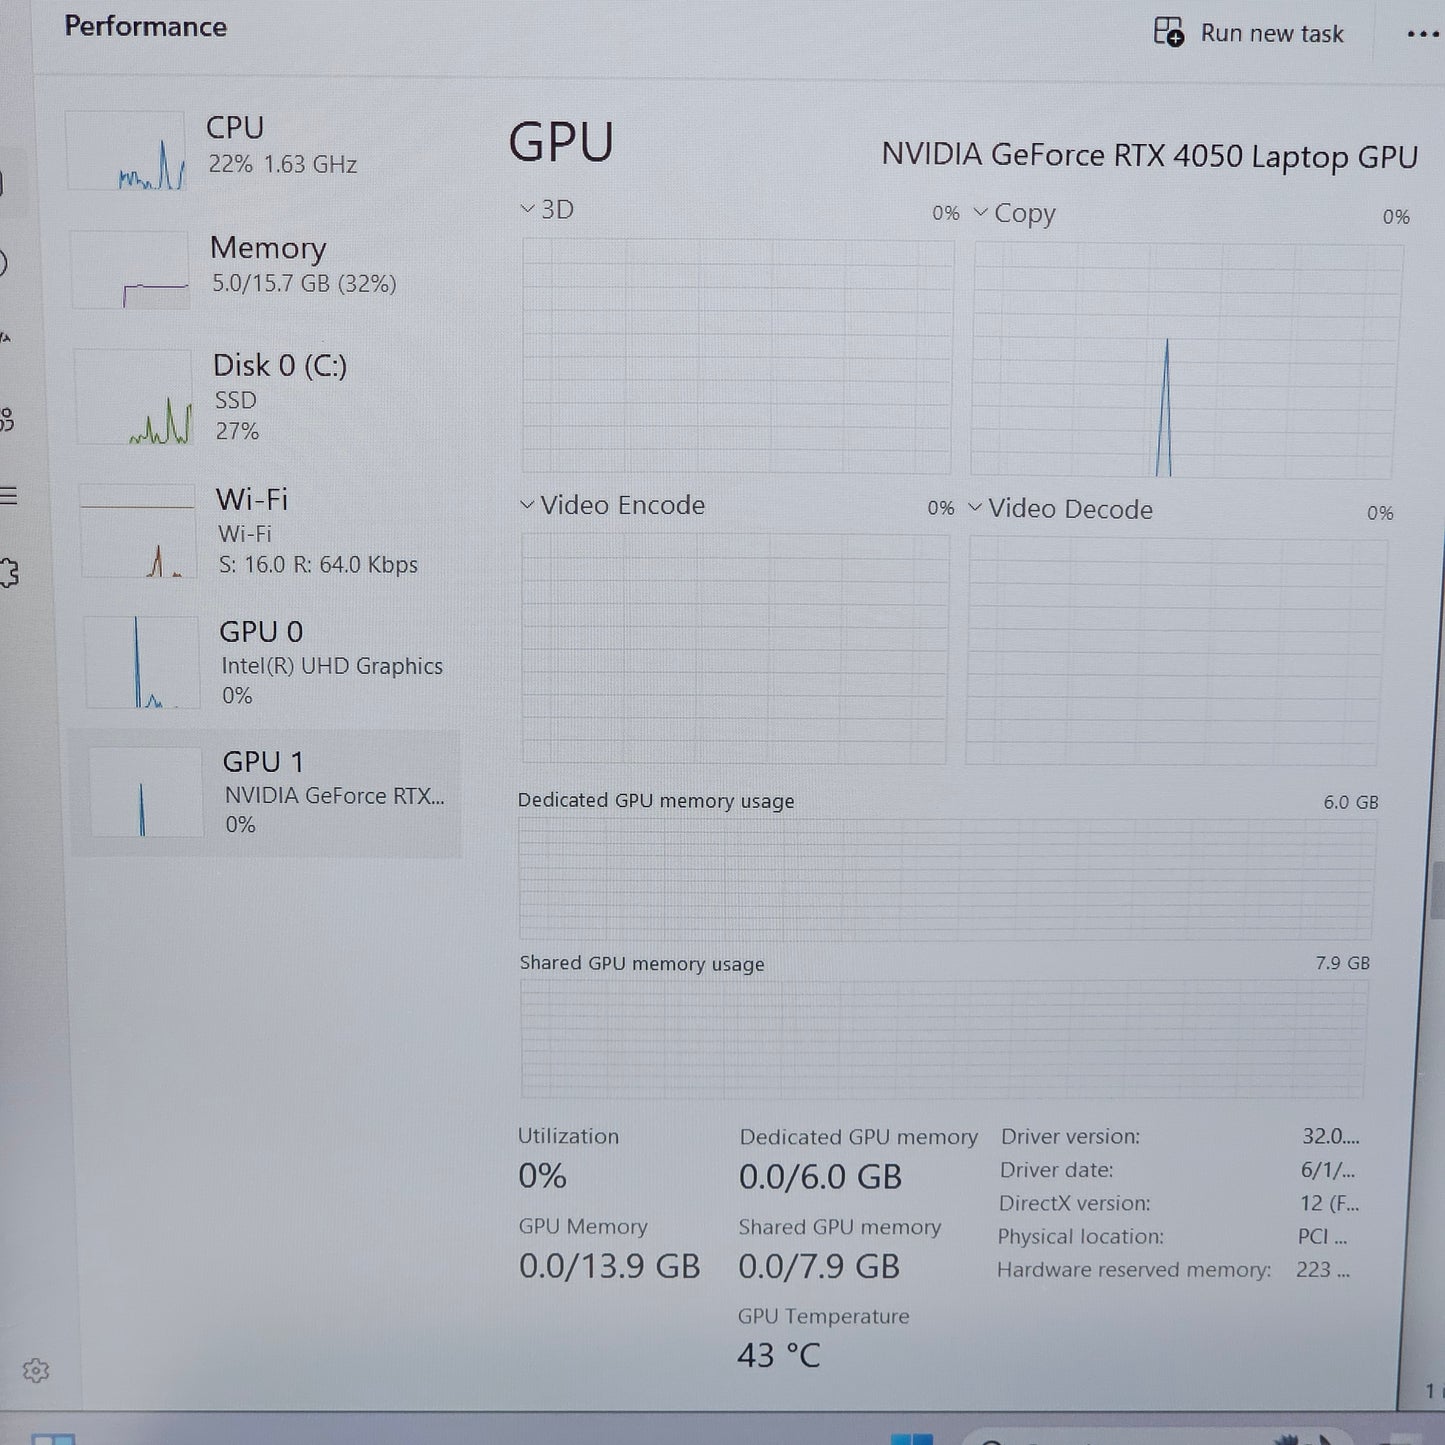Select the Disk 0 (C:) graph thumbnail
1445x1445 pixels.
(x=133, y=397)
